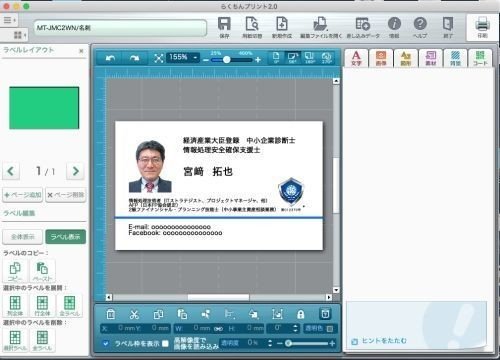This screenshot has width=500, height=360.
Task: Delete the selected label (選択ラベル)
Action: 15,340
